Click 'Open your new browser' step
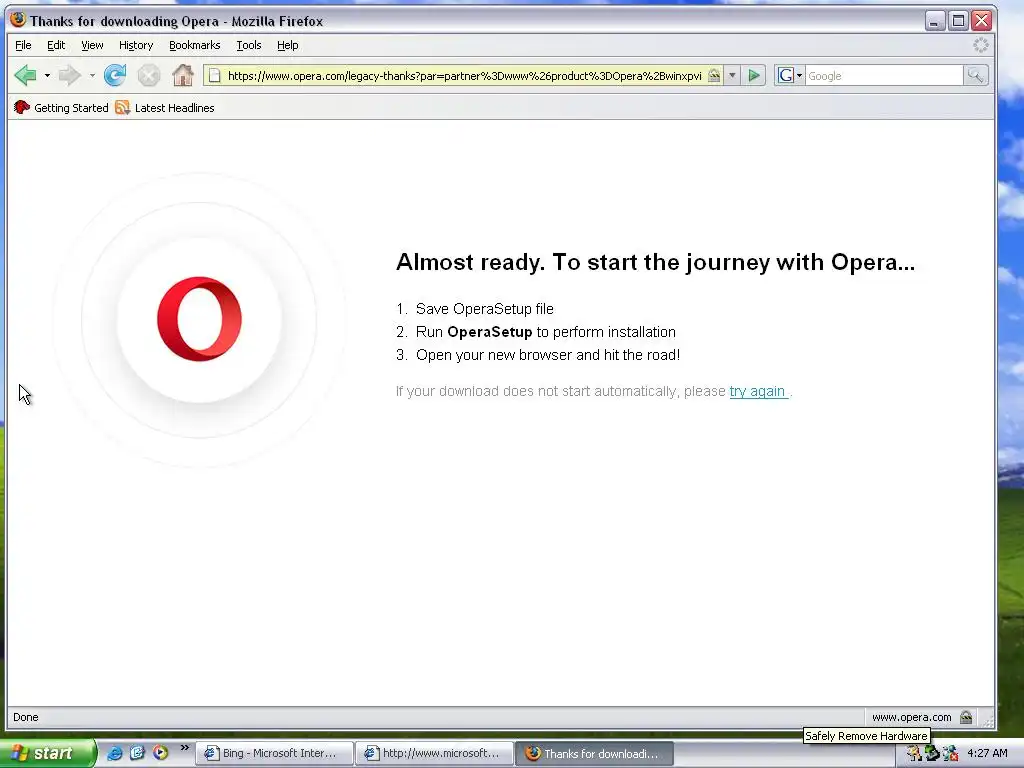Image resolution: width=1024 pixels, height=768 pixels. click(548, 355)
